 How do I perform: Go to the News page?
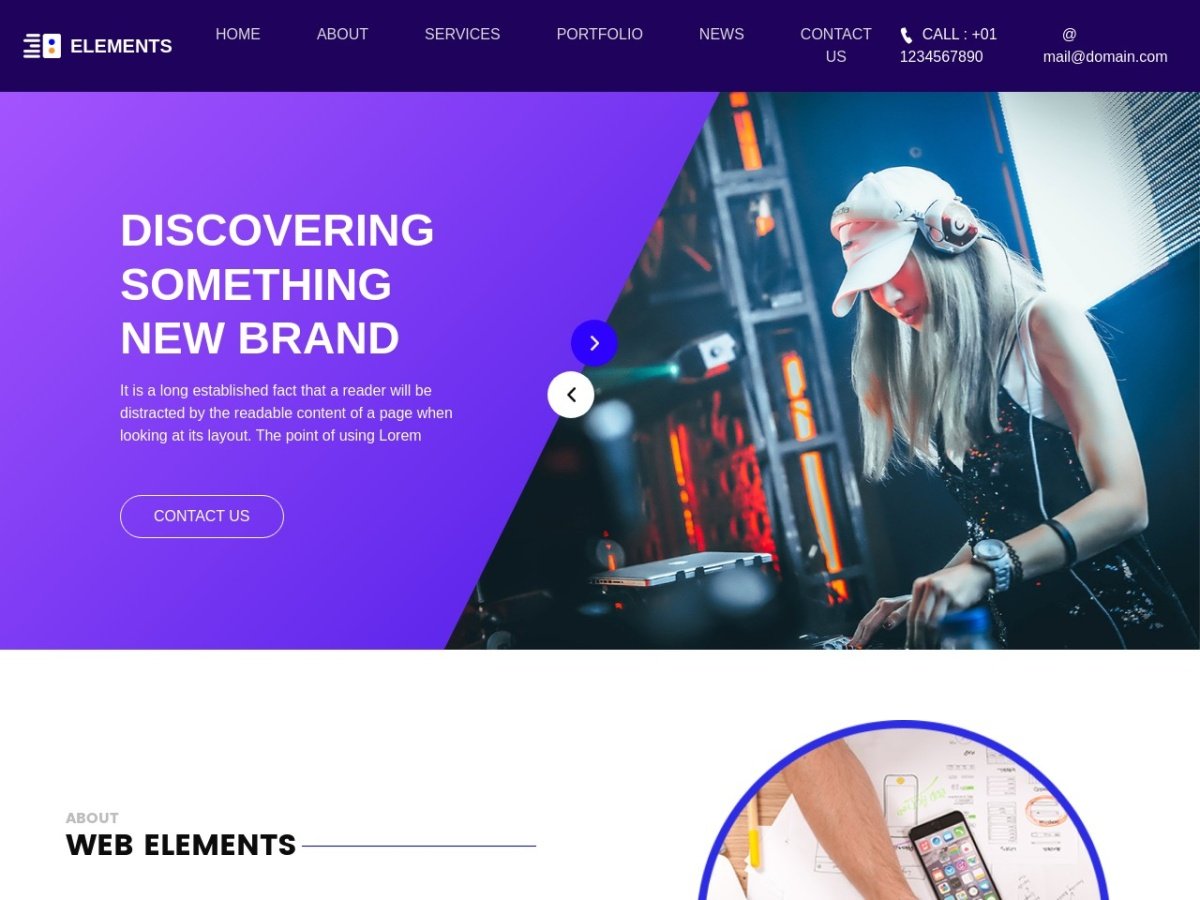click(721, 34)
